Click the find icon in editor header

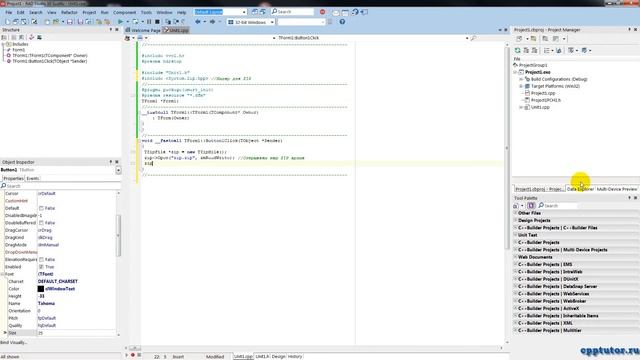click(473, 38)
